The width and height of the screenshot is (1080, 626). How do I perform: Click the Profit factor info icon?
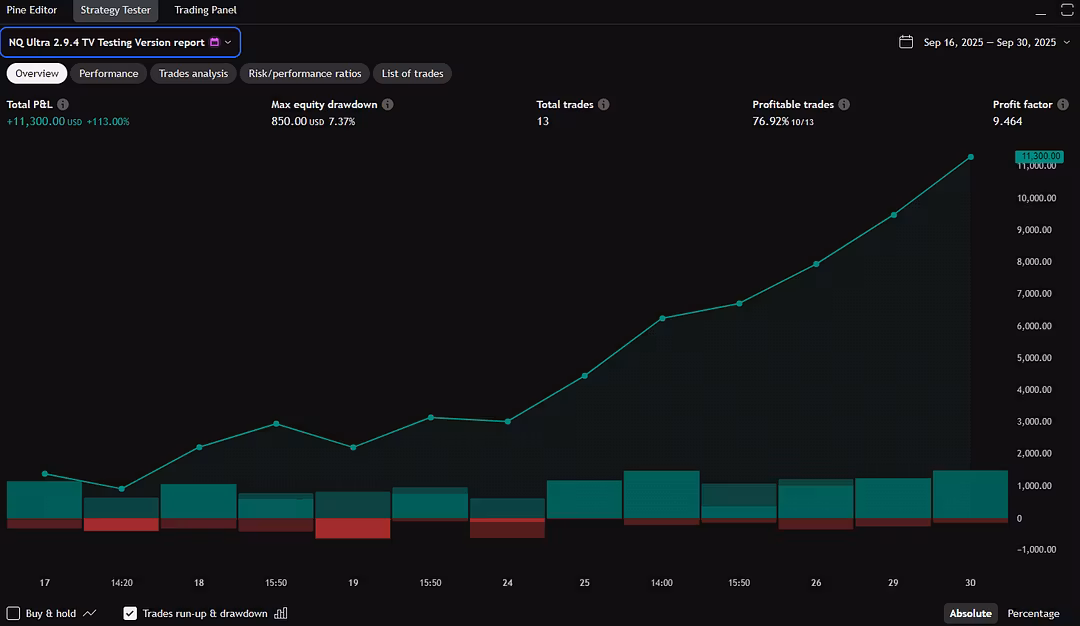pyautogui.click(x=1062, y=105)
